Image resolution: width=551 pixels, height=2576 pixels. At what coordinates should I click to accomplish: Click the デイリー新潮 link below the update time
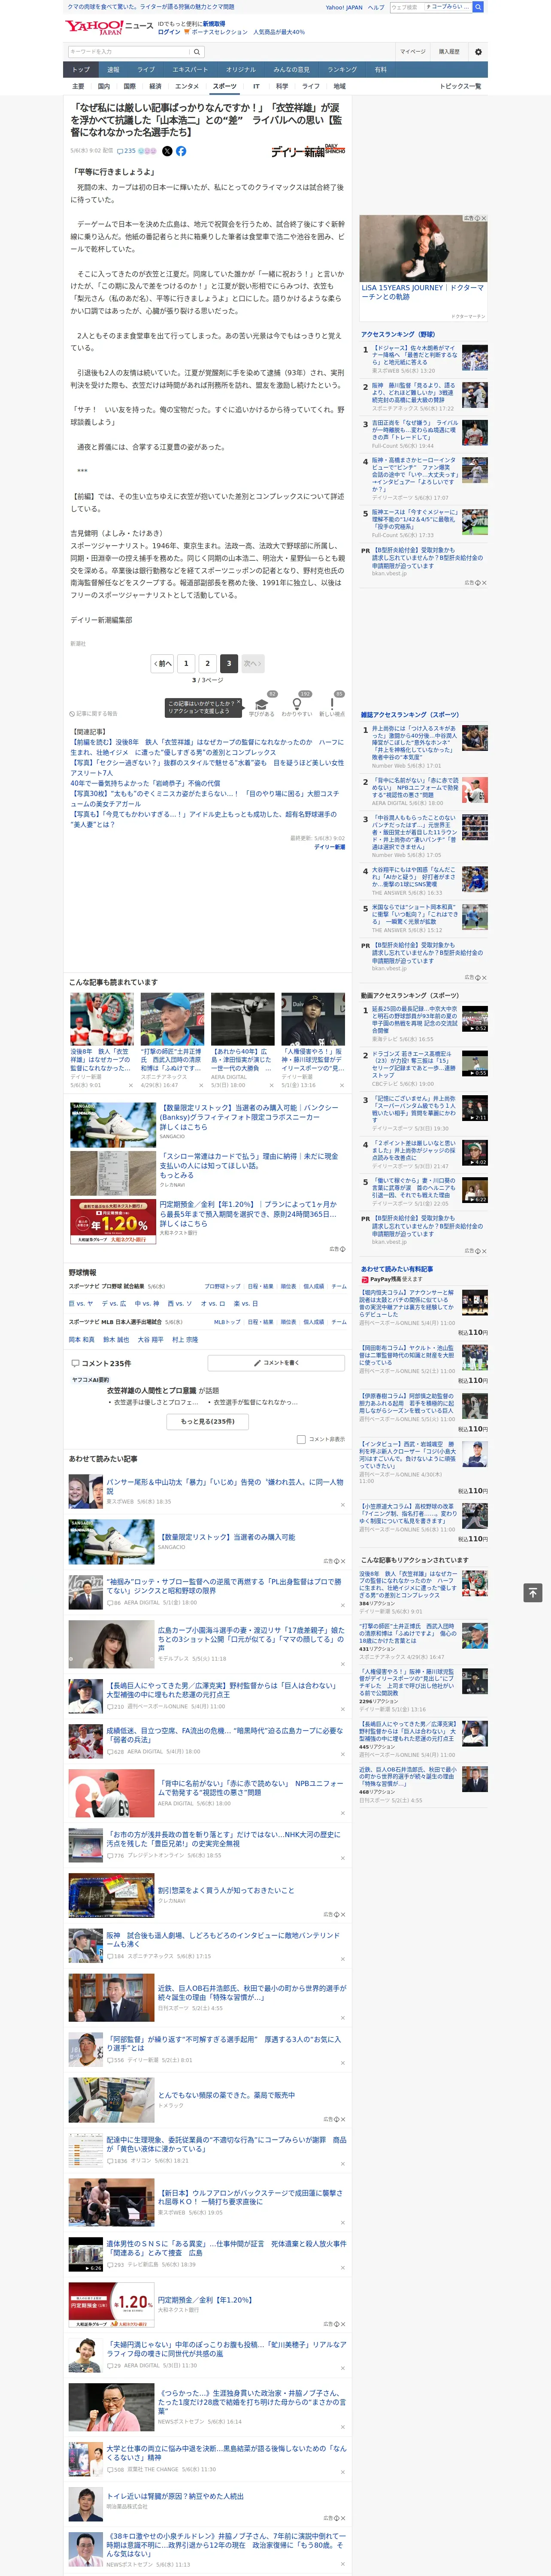point(330,847)
